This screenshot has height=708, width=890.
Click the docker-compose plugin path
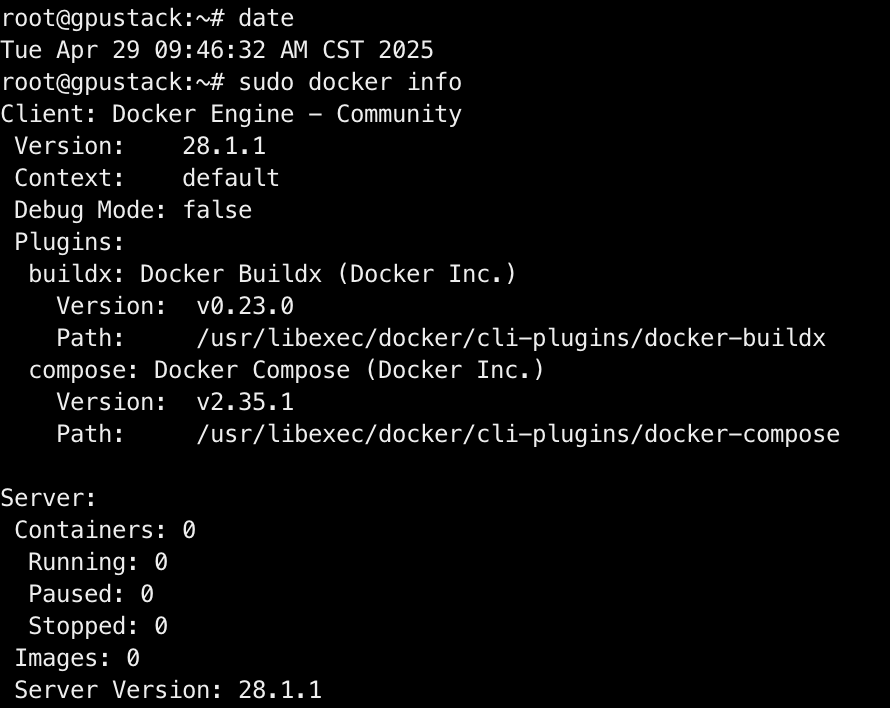518,434
